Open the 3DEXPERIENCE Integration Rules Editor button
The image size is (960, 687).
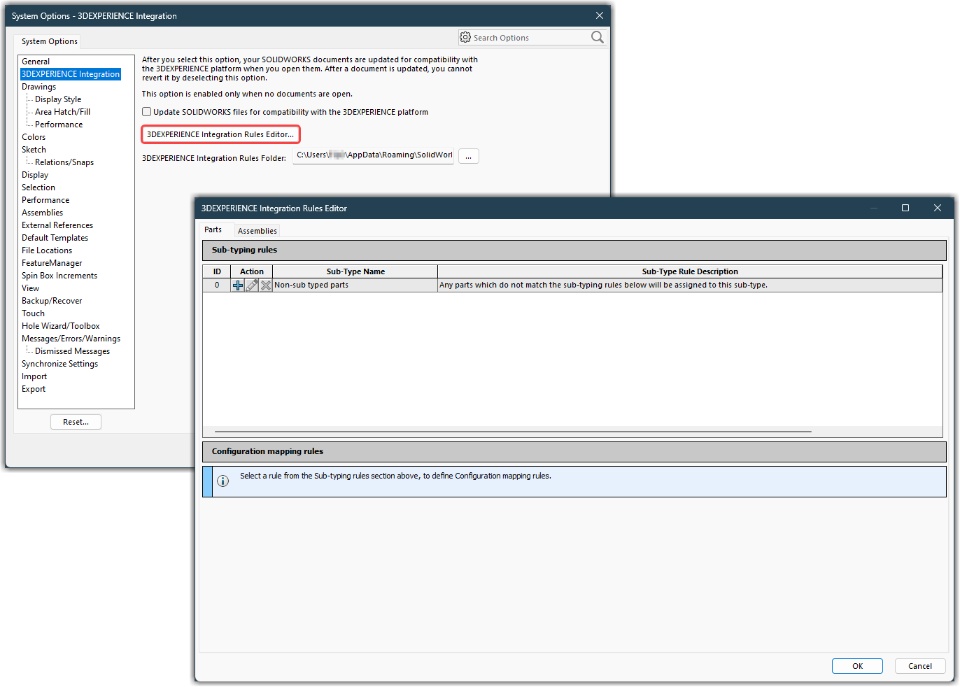pyautogui.click(x=220, y=134)
